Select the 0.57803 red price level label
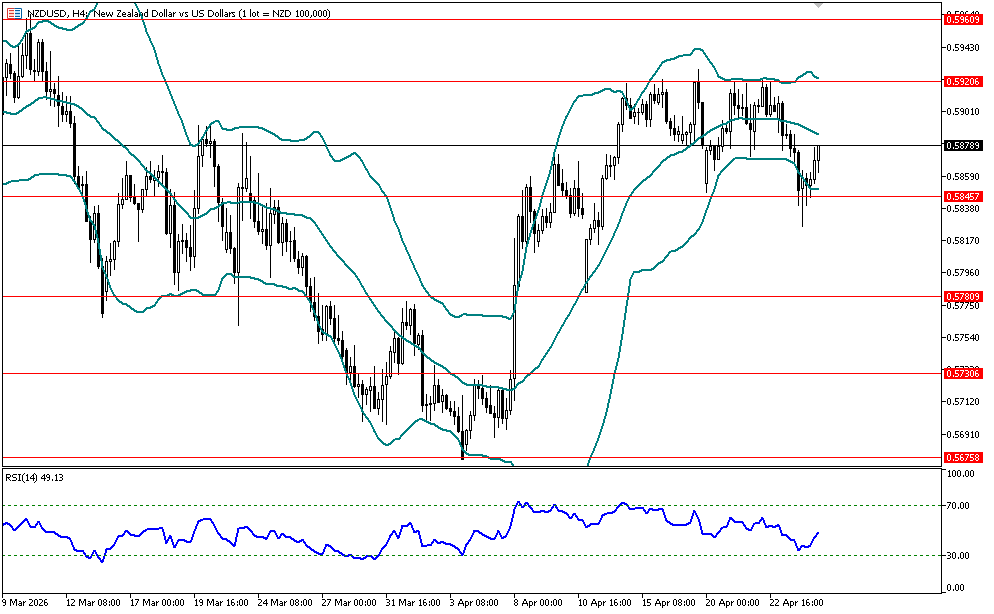The height and width of the screenshot is (614, 994). click(x=962, y=296)
